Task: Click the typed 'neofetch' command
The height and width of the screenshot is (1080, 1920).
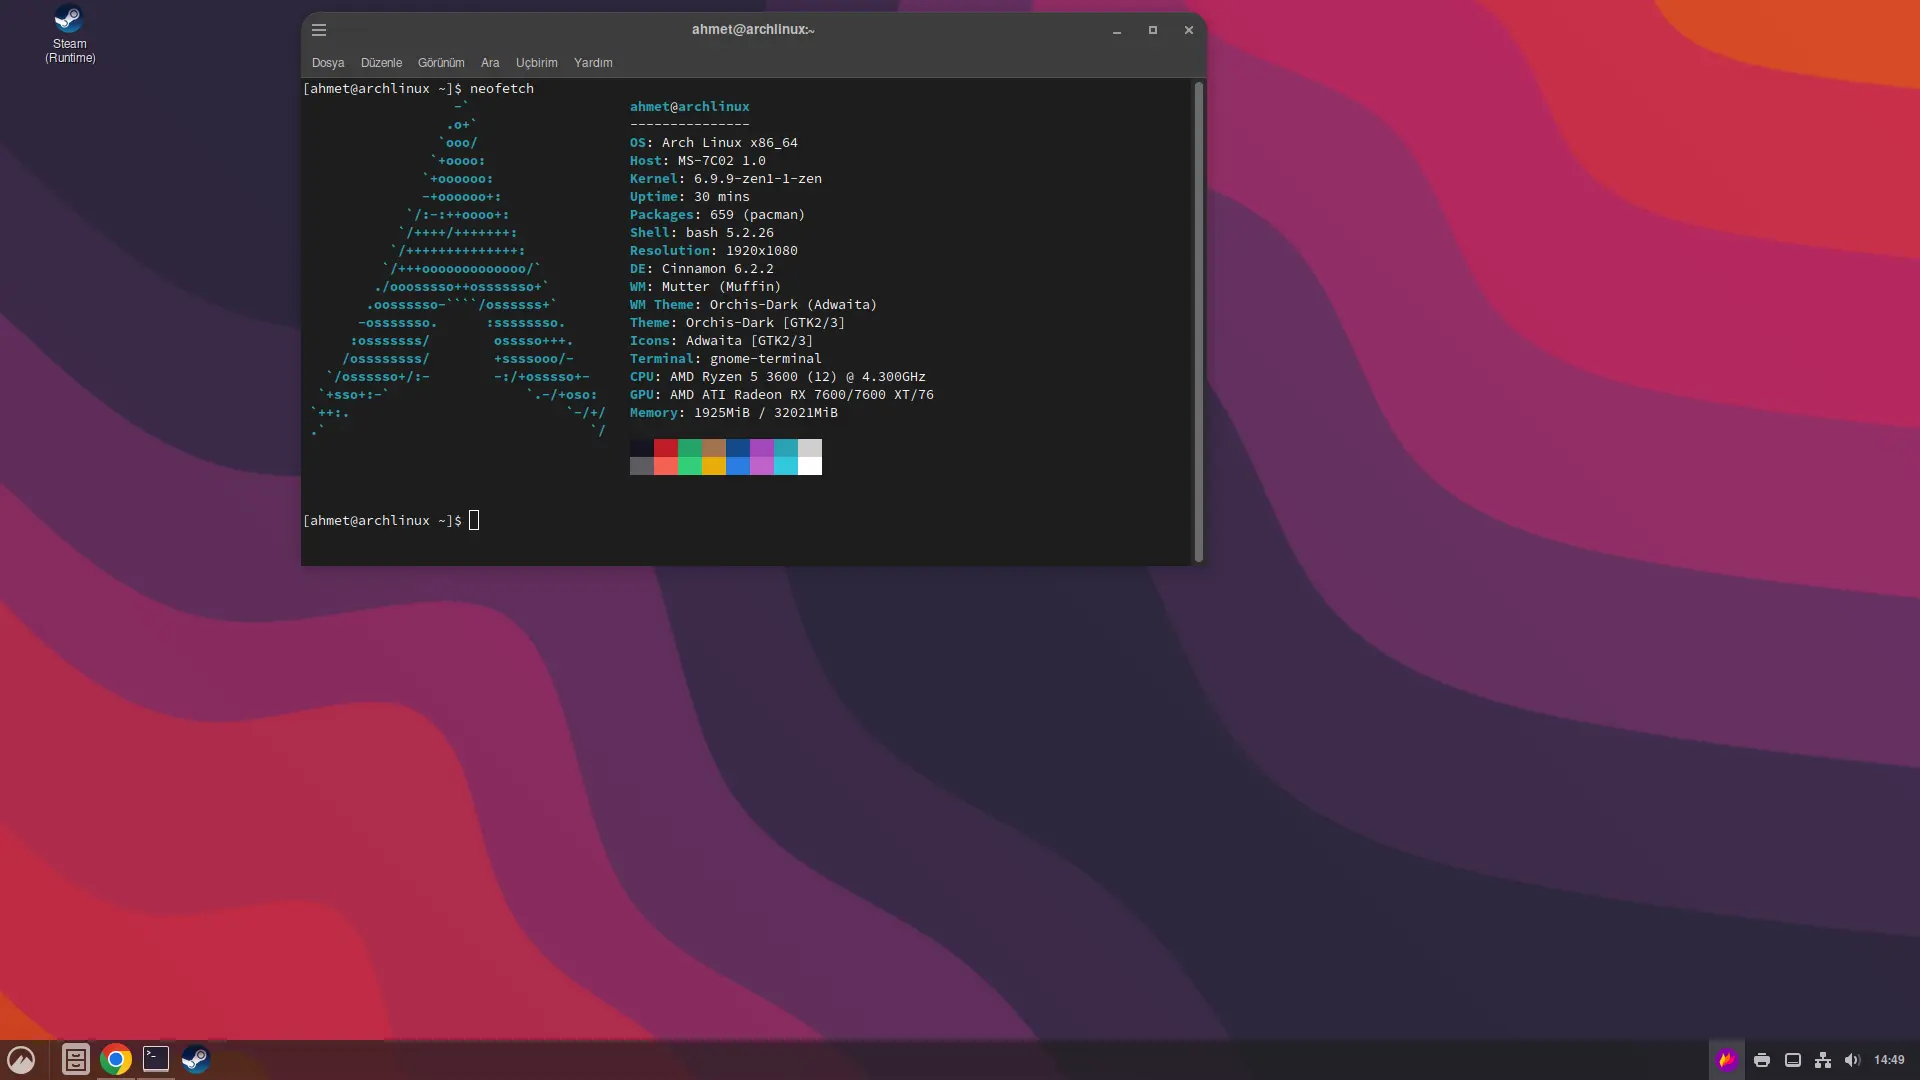Action: [502, 89]
